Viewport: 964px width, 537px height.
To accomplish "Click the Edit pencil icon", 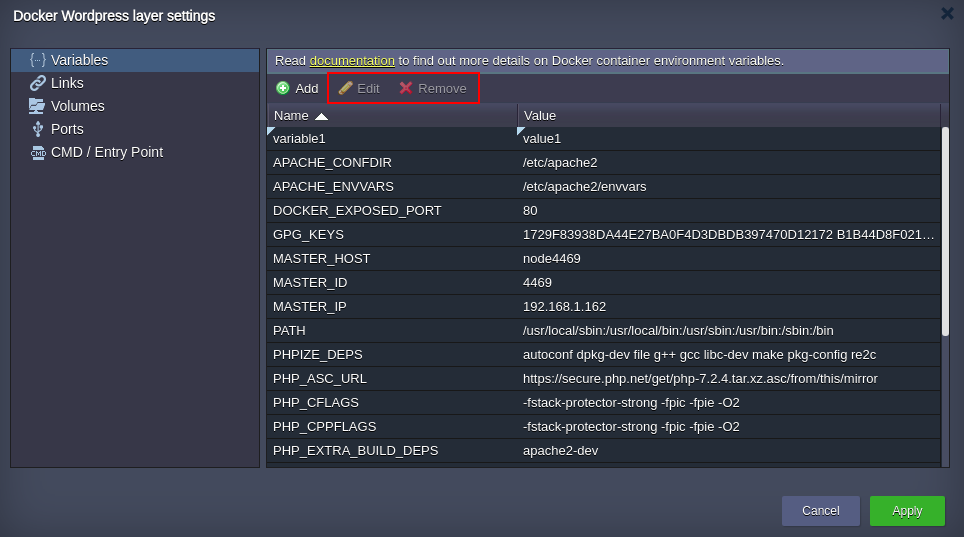I will [x=346, y=89].
